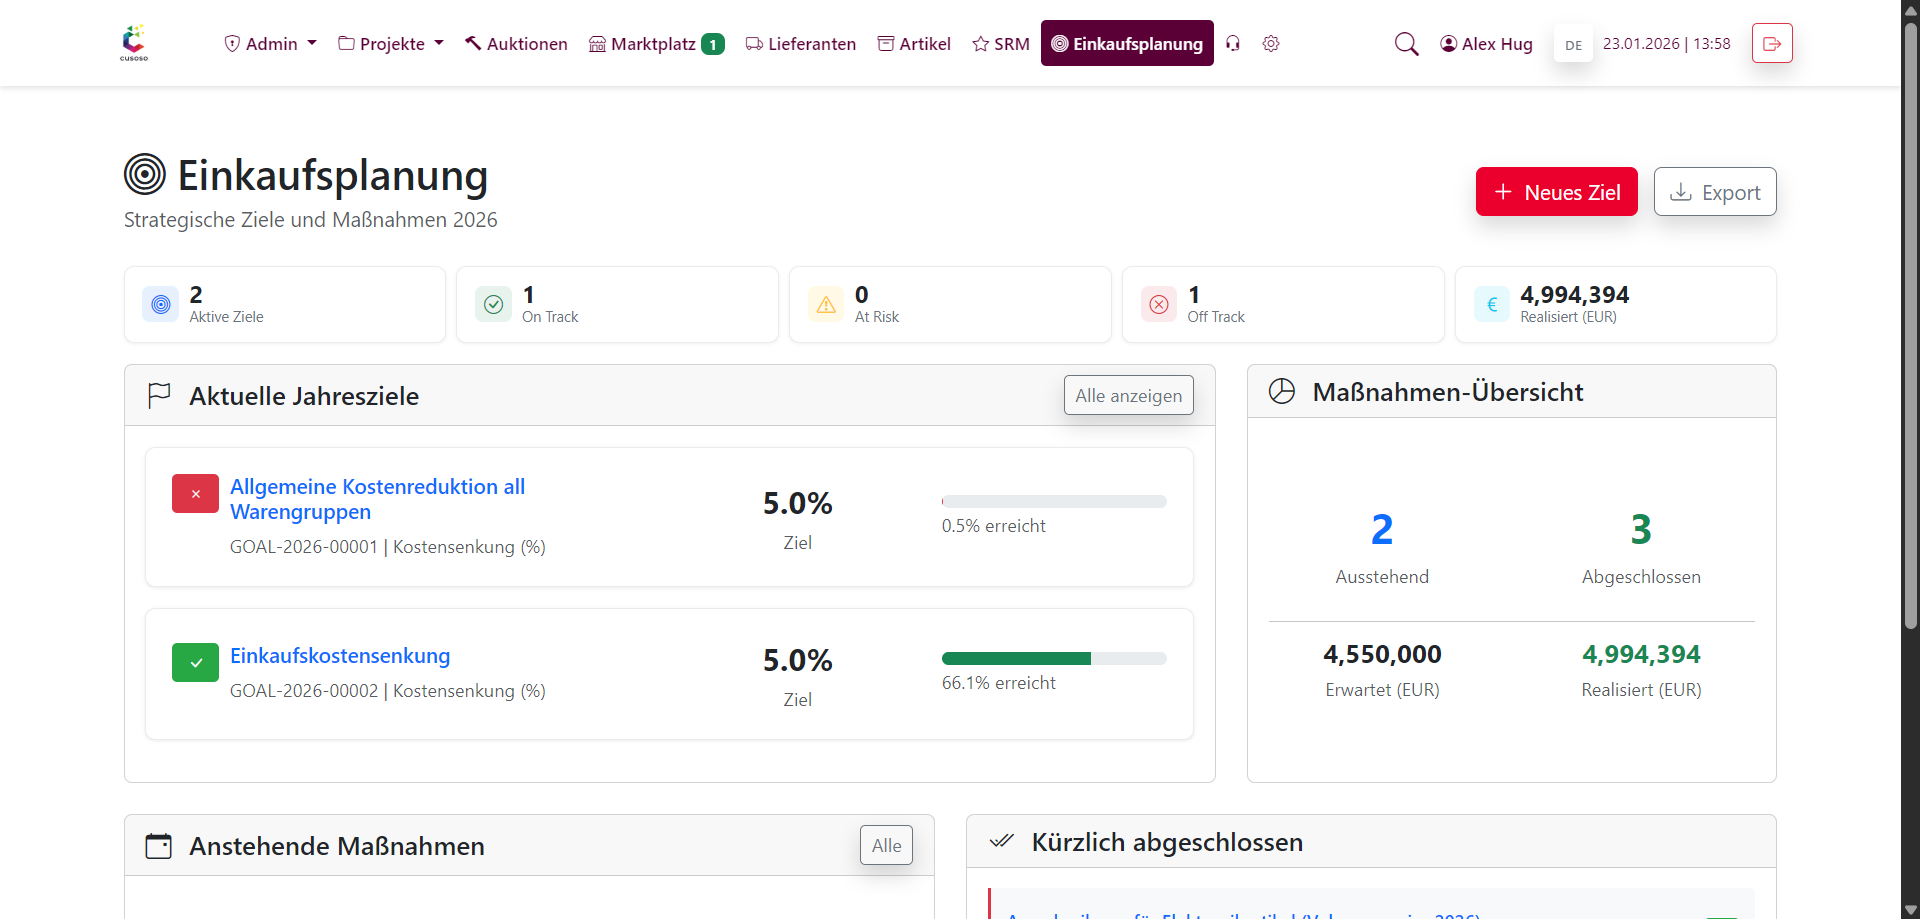1920x919 pixels.
Task: Expand the Admin dropdown menu
Action: click(269, 43)
